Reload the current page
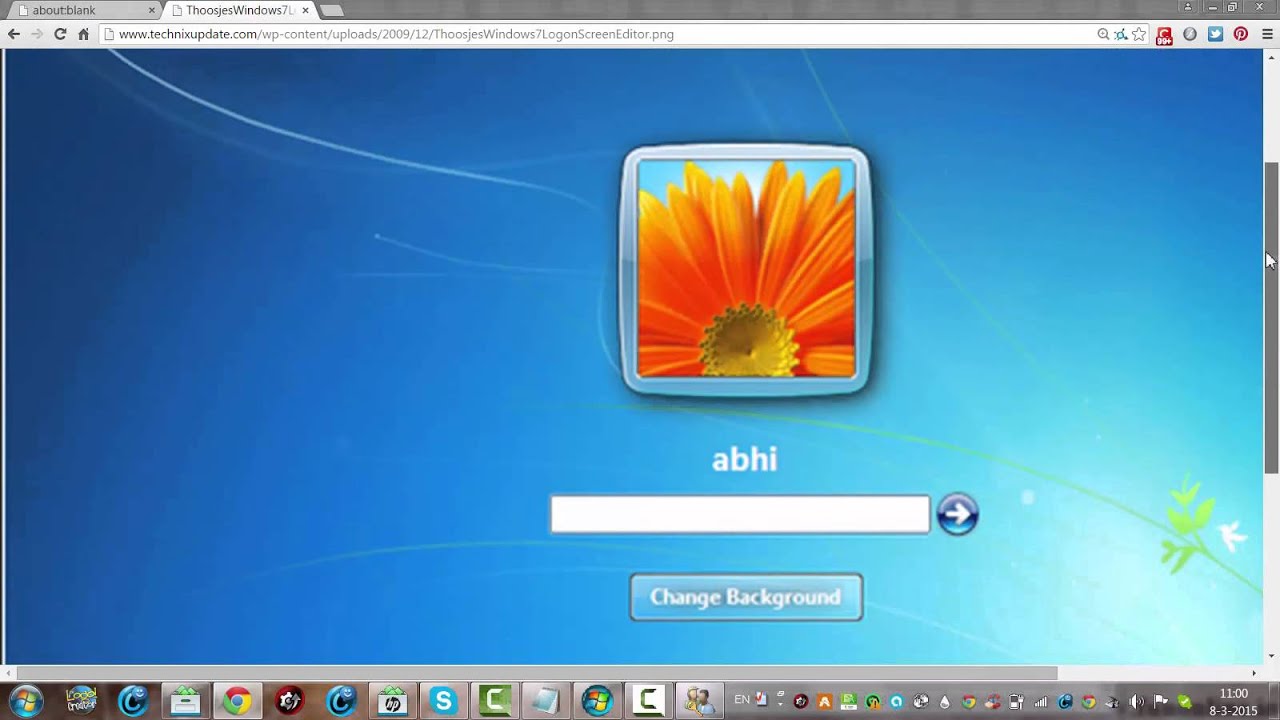Viewport: 1280px width, 720px height. 60,34
